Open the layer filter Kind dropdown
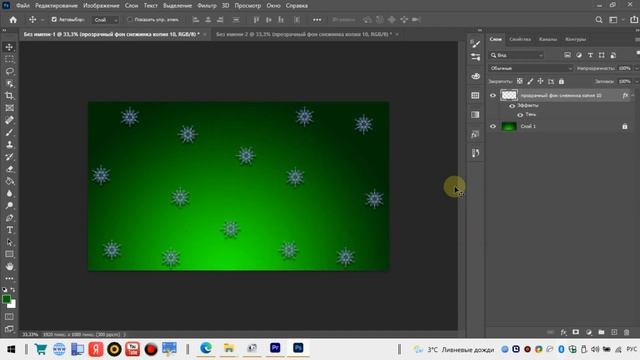This screenshot has height=360, width=640. (x=517, y=55)
